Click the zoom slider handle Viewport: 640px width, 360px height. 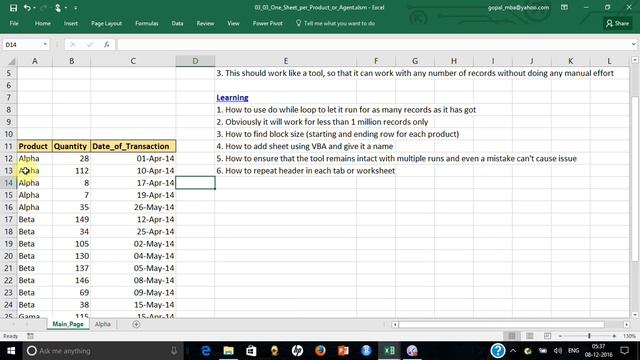tap(589, 336)
